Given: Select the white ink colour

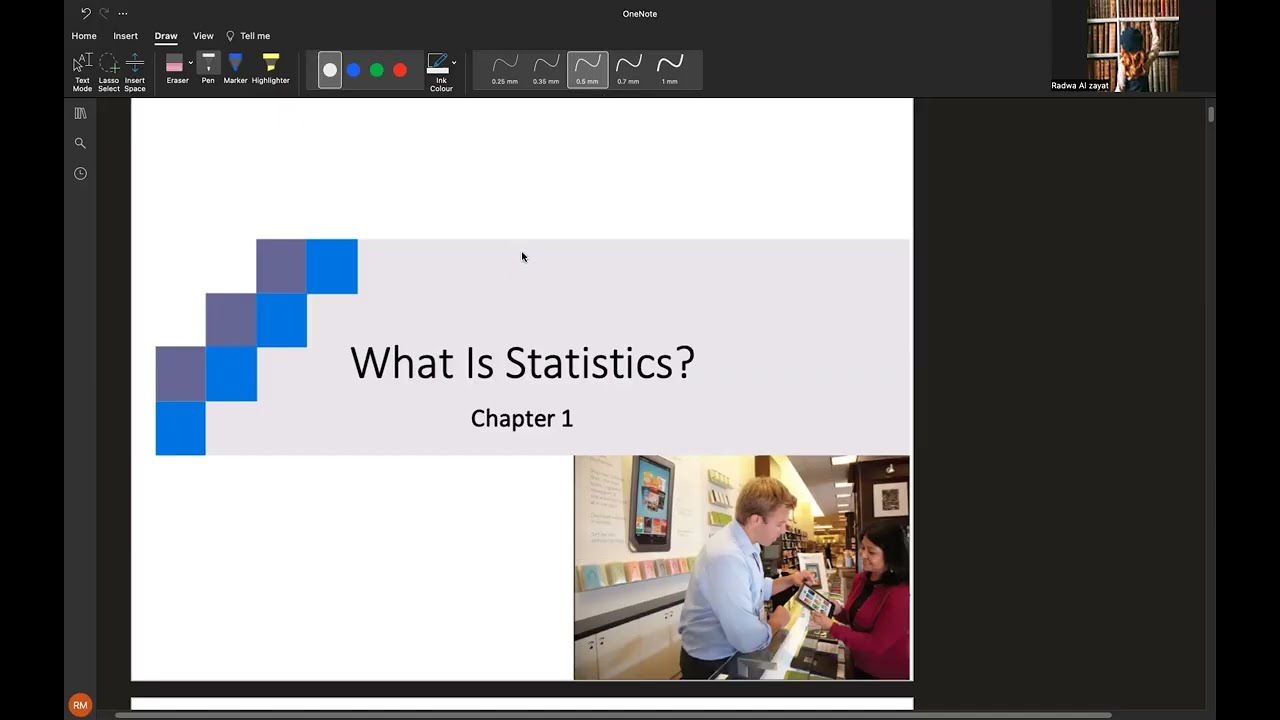Looking at the screenshot, I should coord(330,70).
